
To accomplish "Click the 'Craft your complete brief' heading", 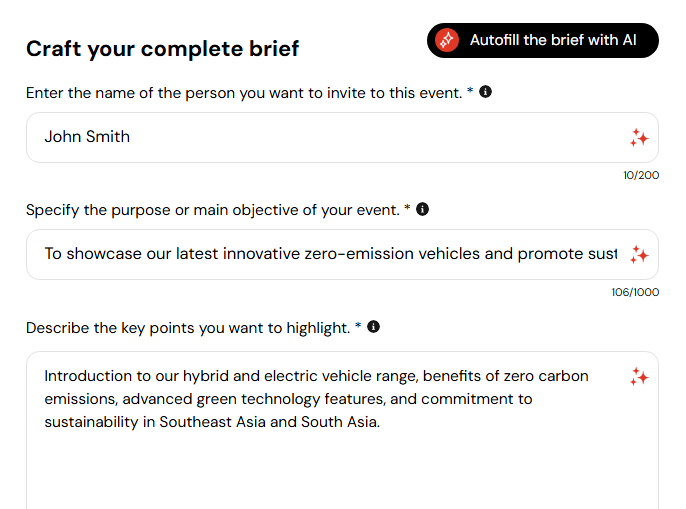I will [162, 49].
